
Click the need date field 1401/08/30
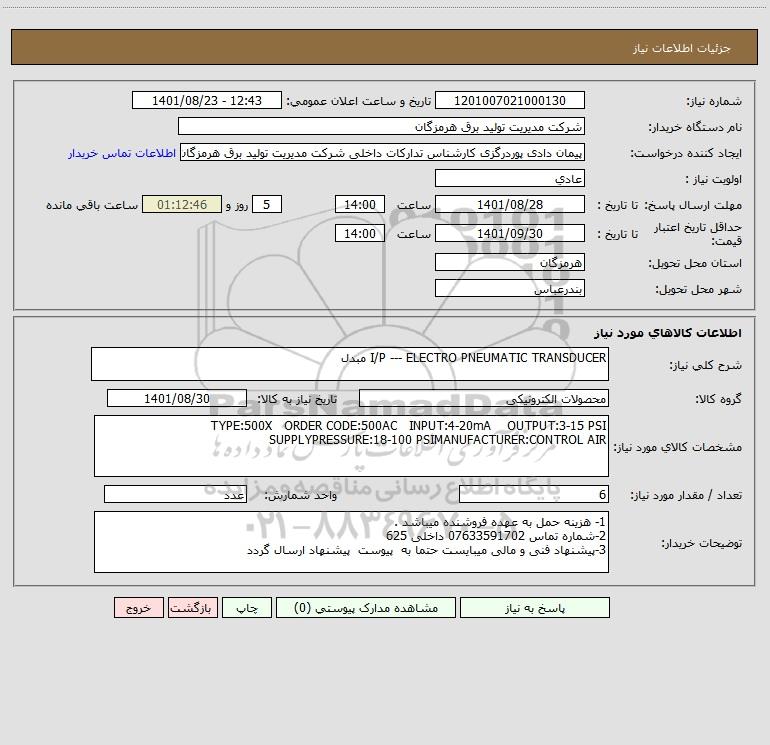click(177, 398)
